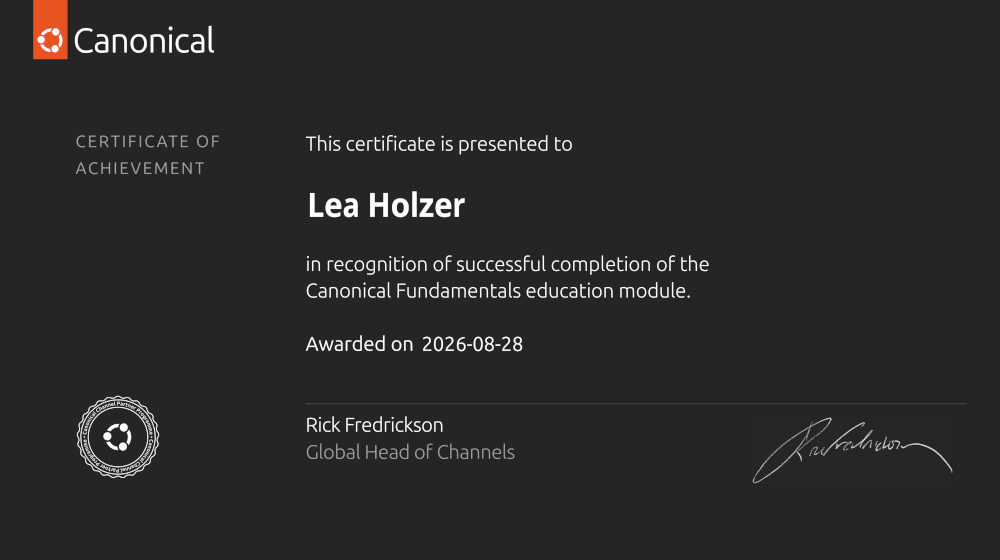1000x560 pixels.
Task: Click the Canonical wordmark text
Action: pos(144,41)
